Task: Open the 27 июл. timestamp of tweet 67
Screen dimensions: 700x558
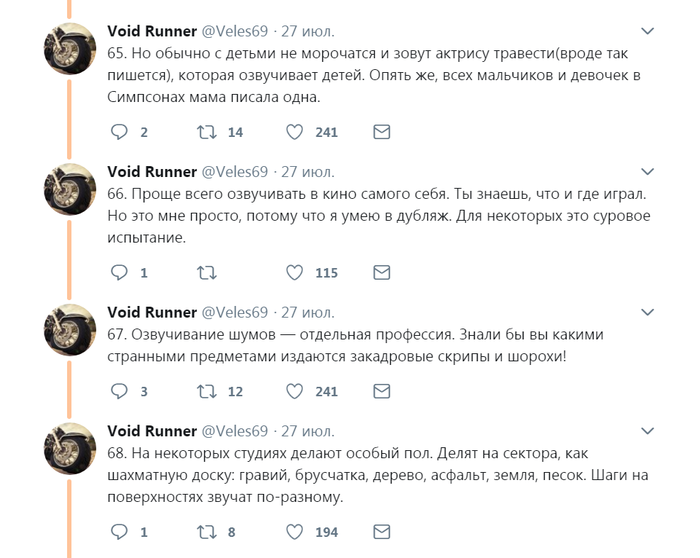Action: point(307,312)
